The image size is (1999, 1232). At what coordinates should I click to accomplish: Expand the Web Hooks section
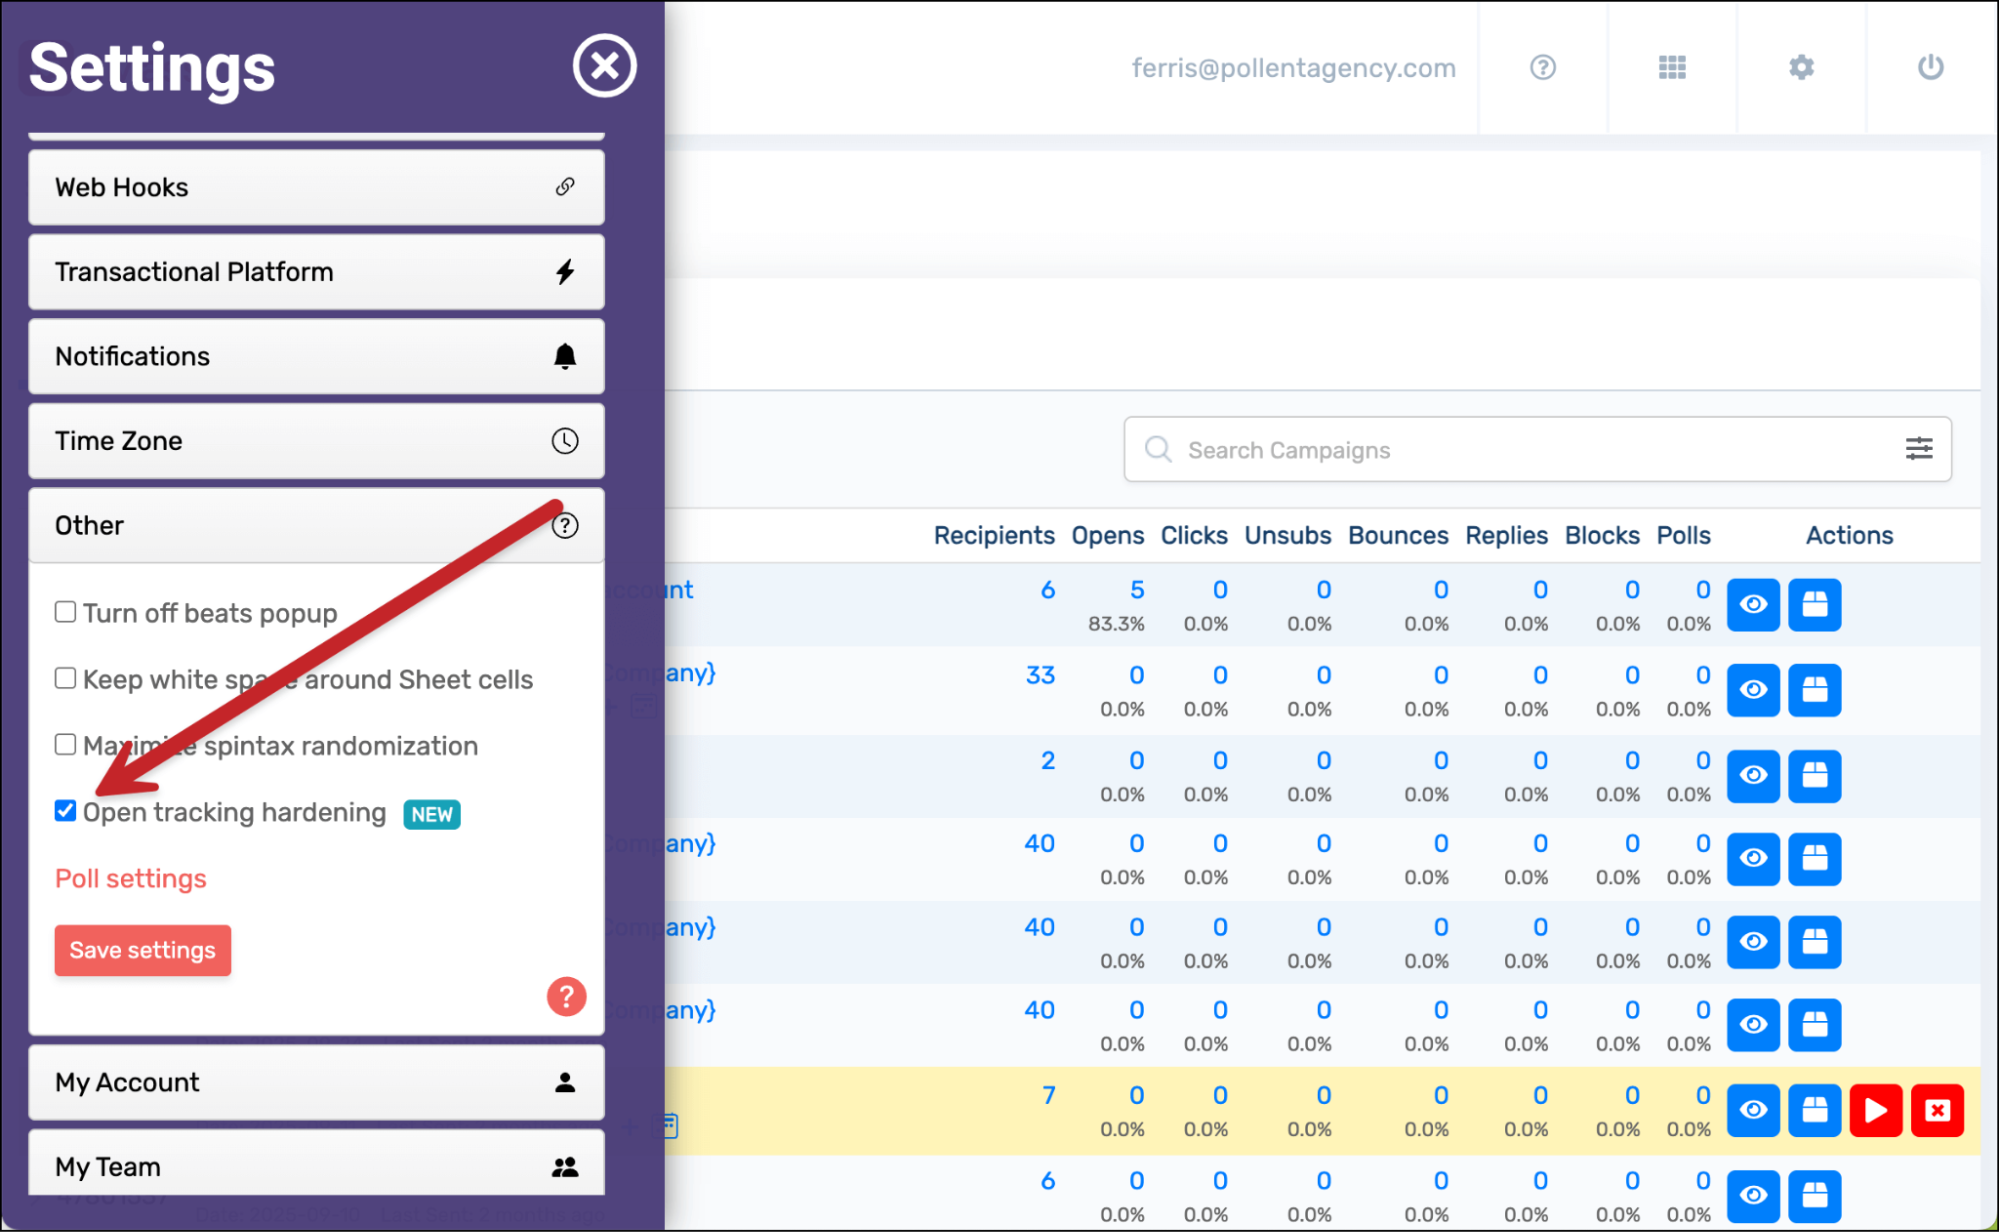tap(316, 187)
